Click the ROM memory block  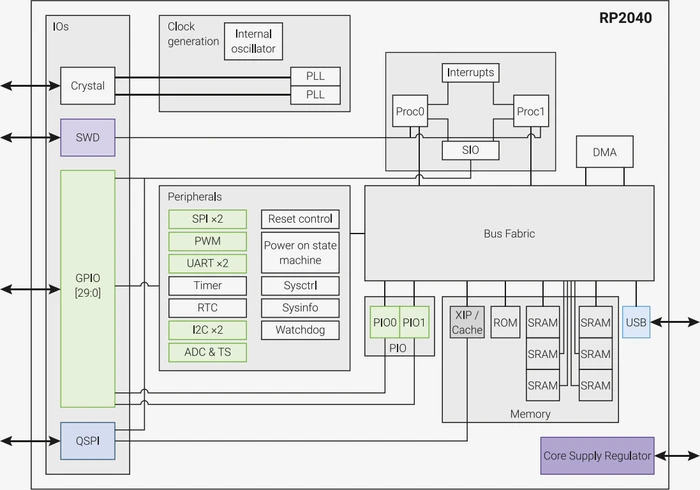(x=505, y=322)
